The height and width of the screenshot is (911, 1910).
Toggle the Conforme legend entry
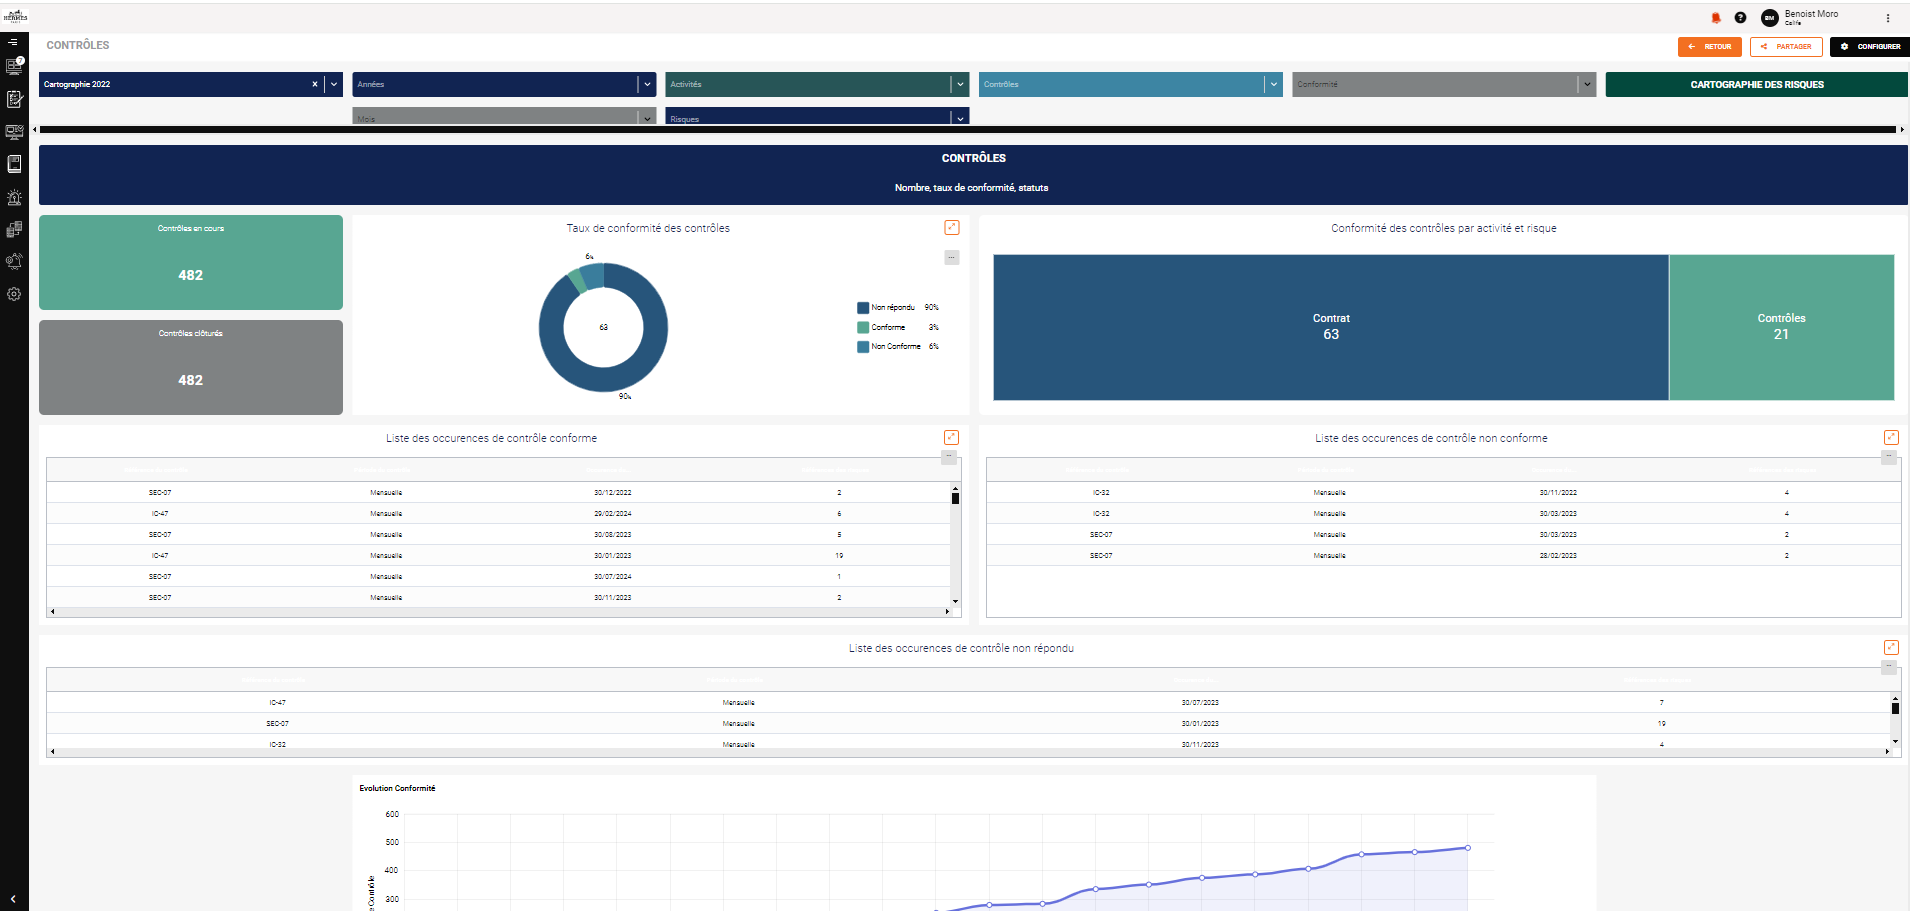pyautogui.click(x=897, y=327)
